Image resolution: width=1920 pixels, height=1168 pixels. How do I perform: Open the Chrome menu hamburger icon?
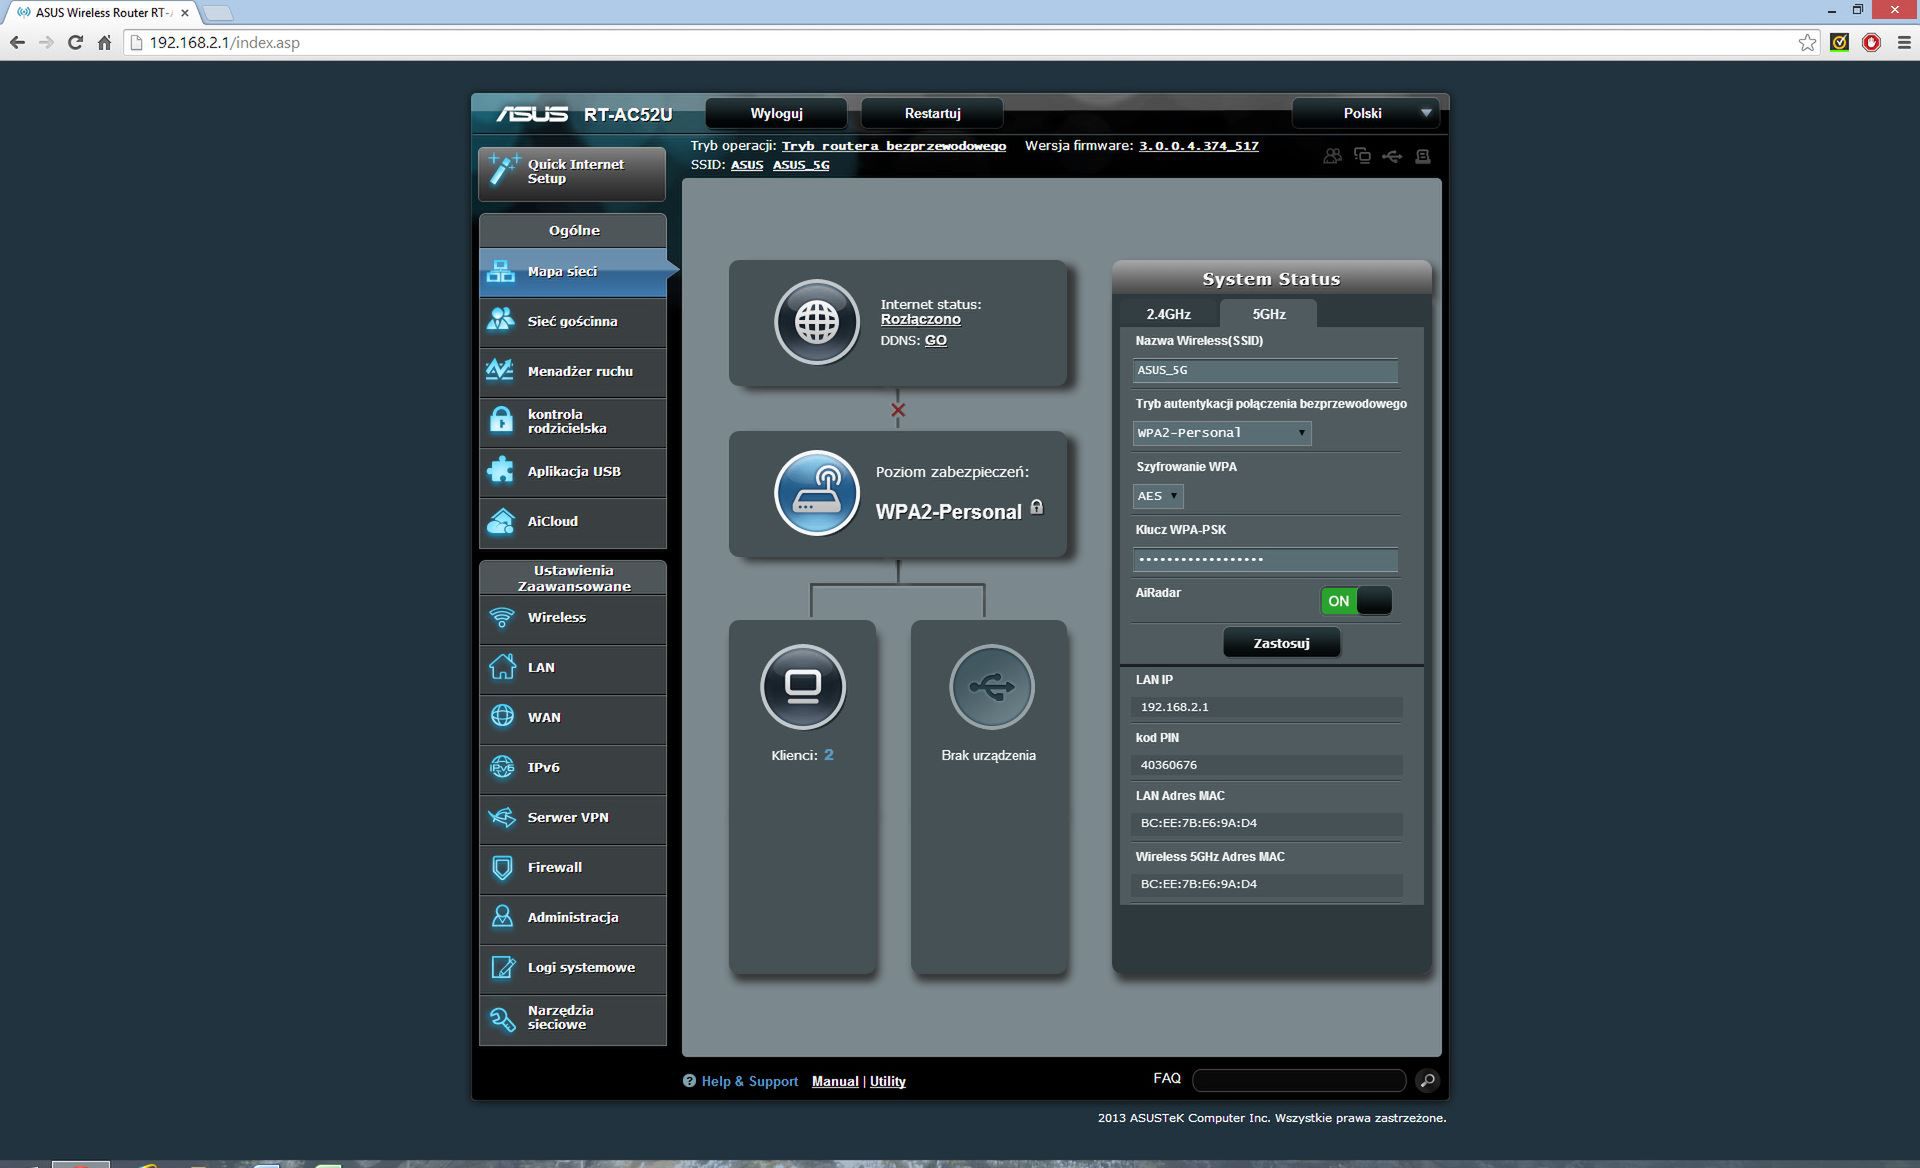coord(1903,42)
